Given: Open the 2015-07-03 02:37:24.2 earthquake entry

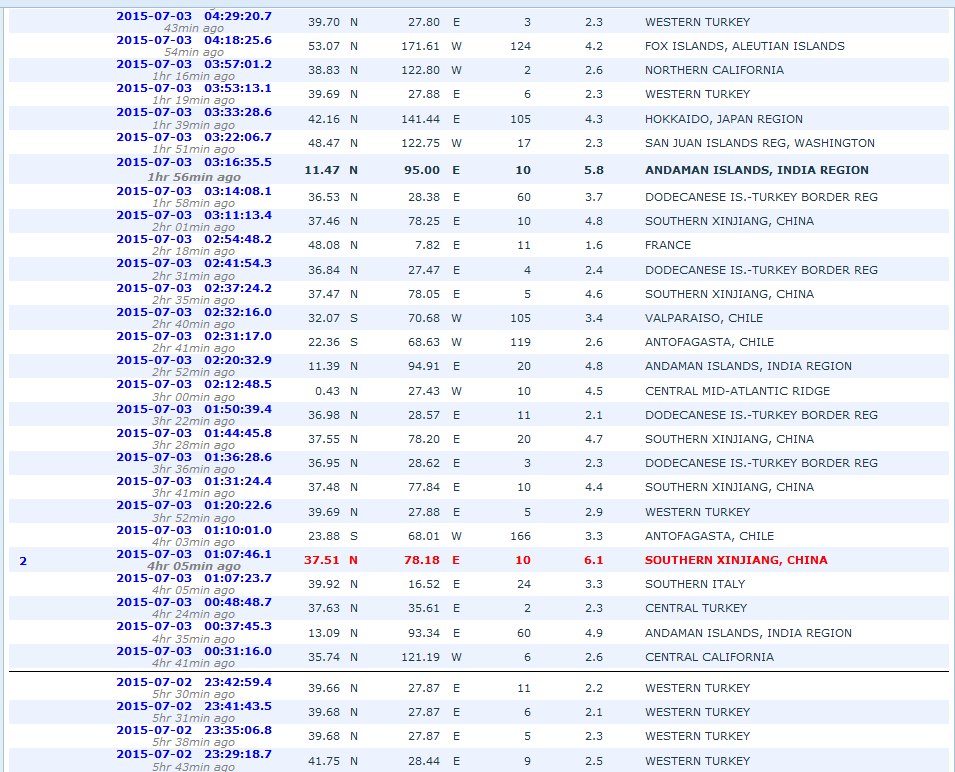Looking at the screenshot, I should click(194, 289).
